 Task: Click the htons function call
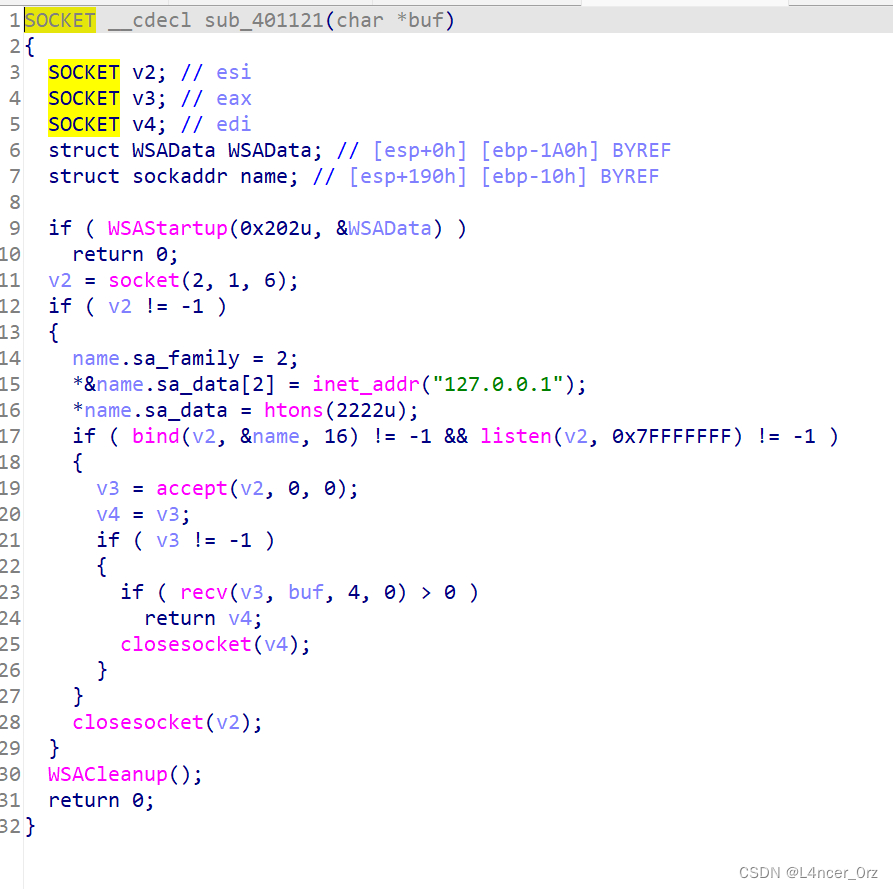pyautogui.click(x=293, y=411)
